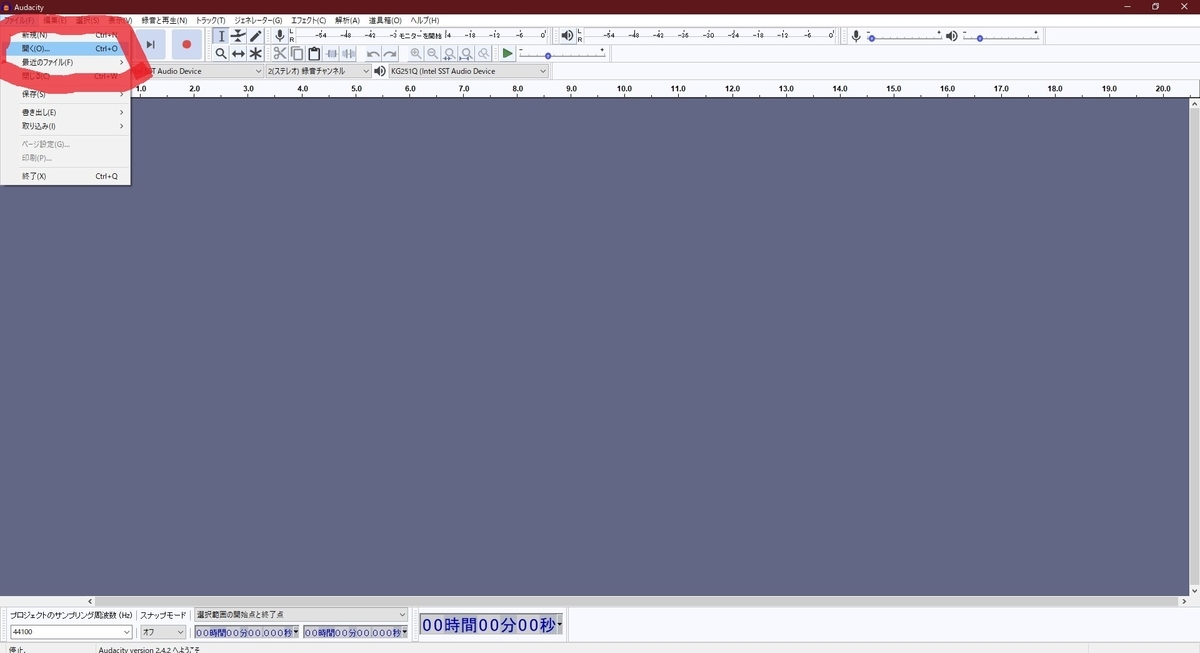Click the Undo arrow icon
Image resolution: width=1200 pixels, height=653 pixels.
[372, 53]
